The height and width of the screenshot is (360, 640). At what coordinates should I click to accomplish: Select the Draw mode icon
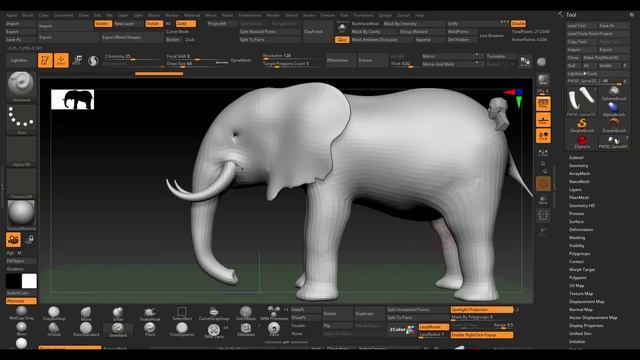coord(61,60)
